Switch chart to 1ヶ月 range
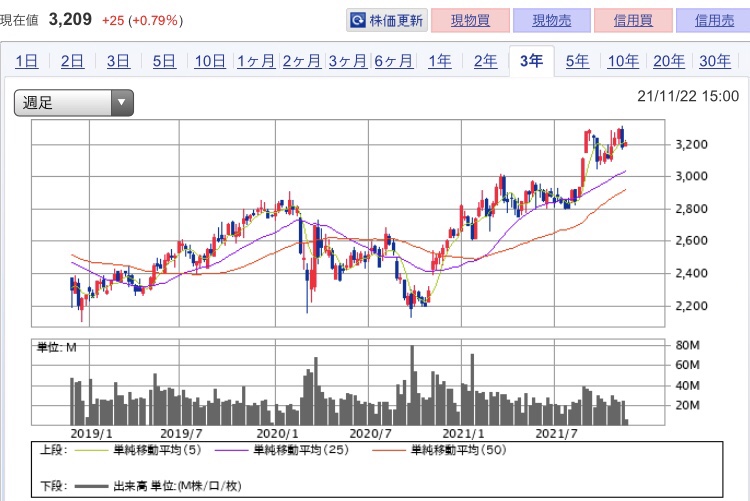 (x=256, y=61)
